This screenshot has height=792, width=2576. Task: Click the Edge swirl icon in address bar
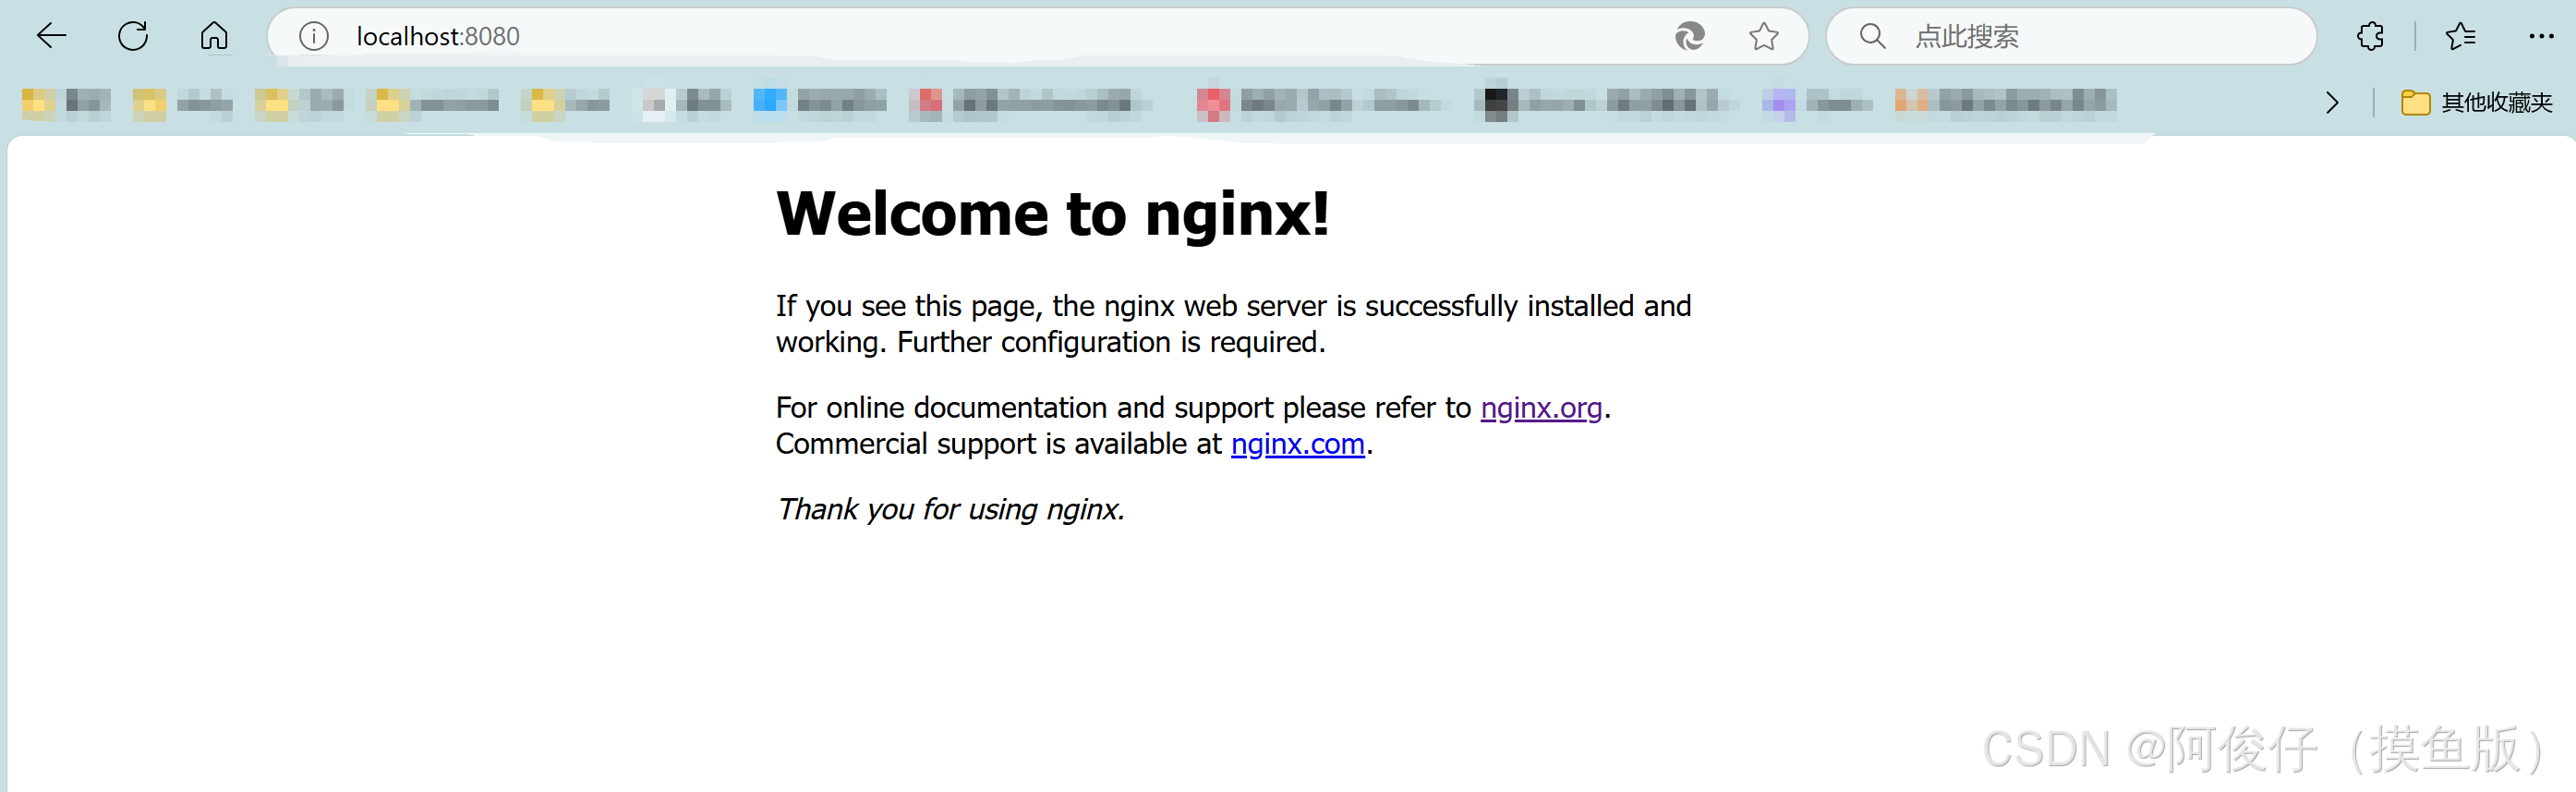click(1689, 37)
